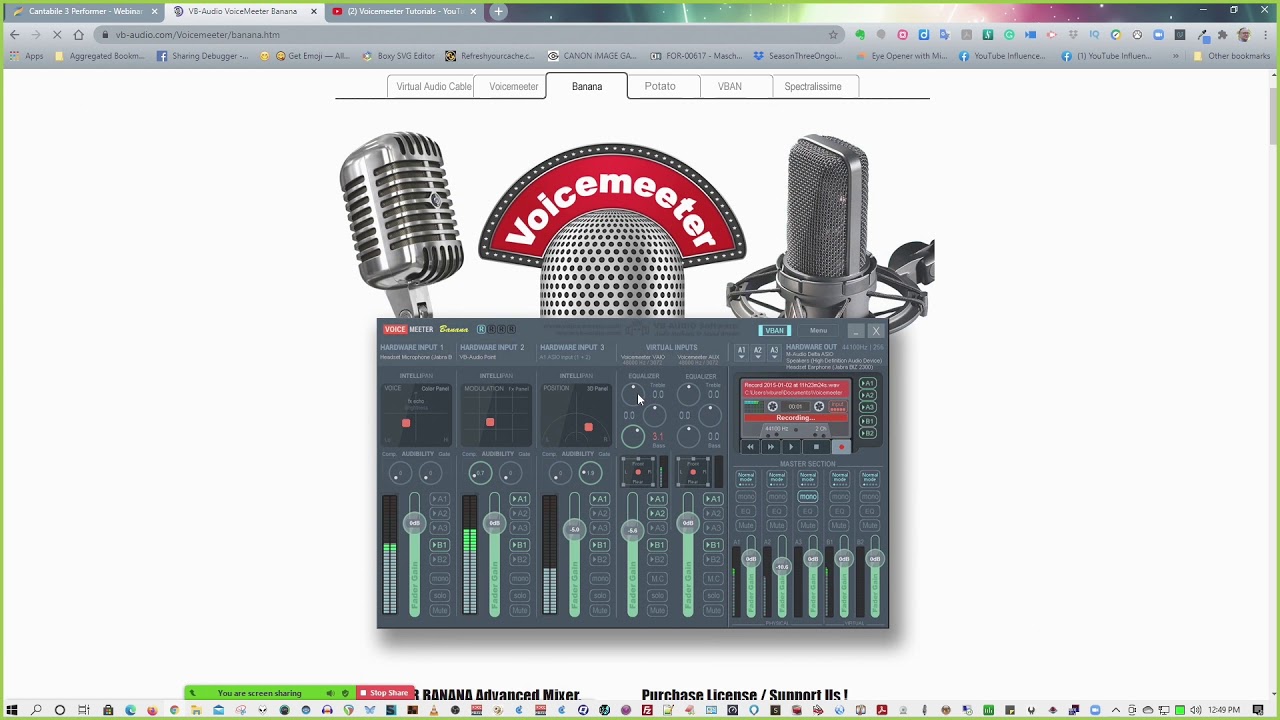
Task: Open the Voicemeeter page tab
Action: tap(514, 86)
